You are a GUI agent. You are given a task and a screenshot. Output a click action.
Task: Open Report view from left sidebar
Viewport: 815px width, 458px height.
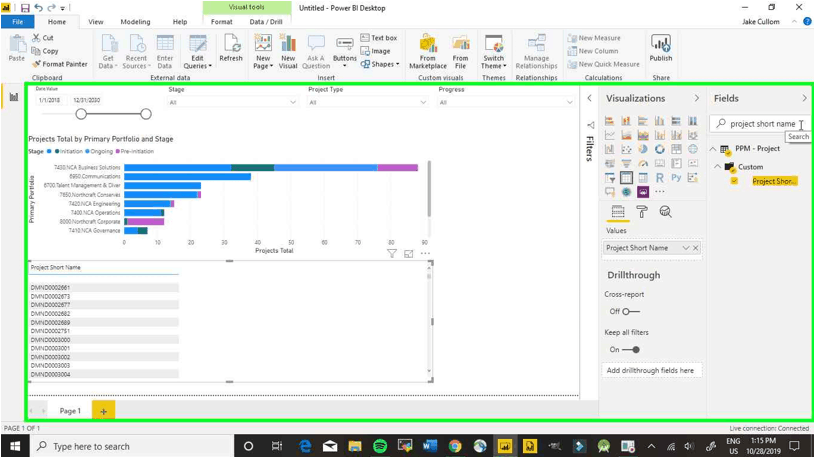point(14,97)
